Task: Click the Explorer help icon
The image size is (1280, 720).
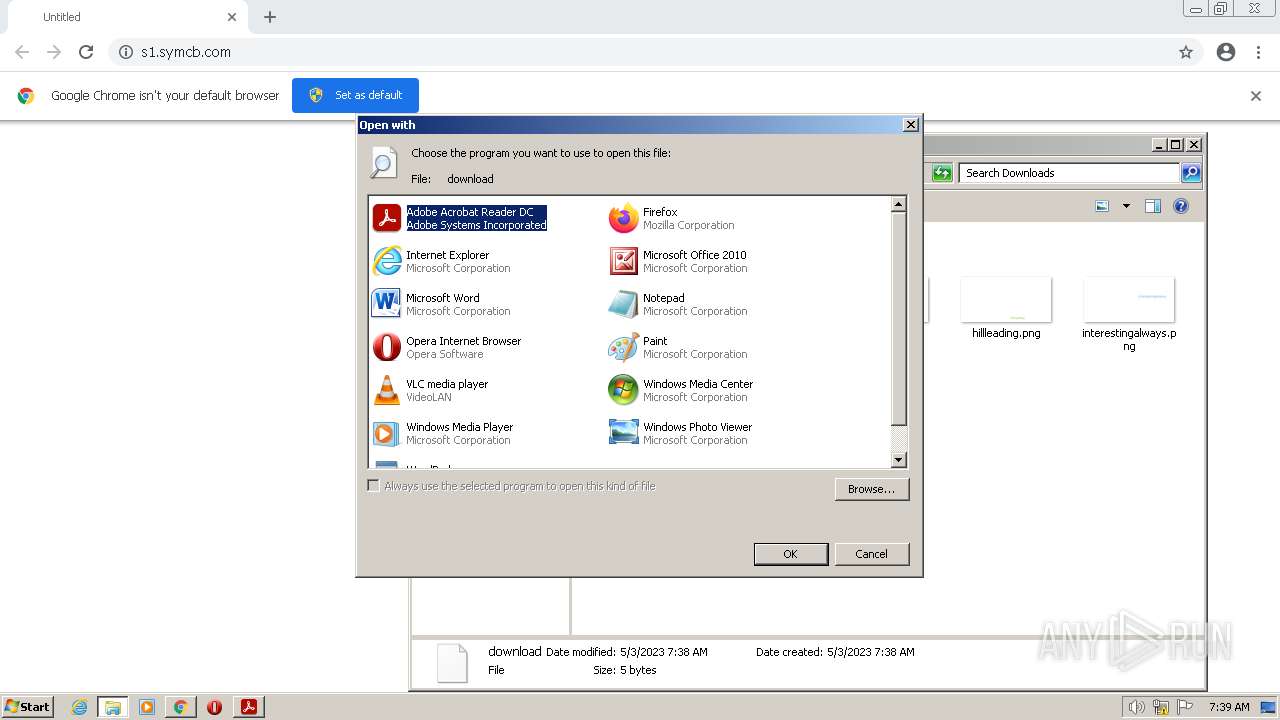Action: tap(1181, 206)
